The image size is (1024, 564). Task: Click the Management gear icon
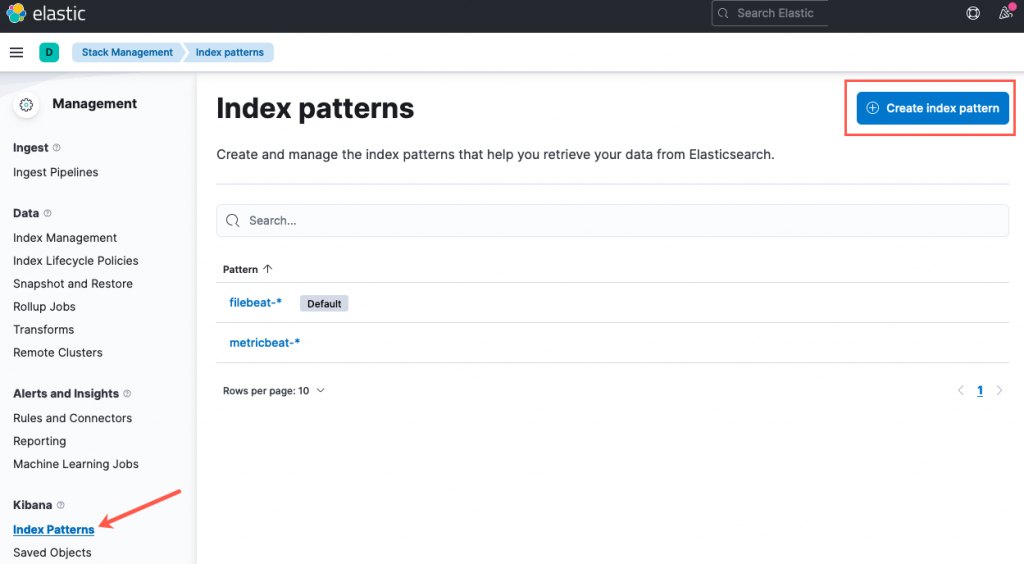pyautogui.click(x=26, y=104)
